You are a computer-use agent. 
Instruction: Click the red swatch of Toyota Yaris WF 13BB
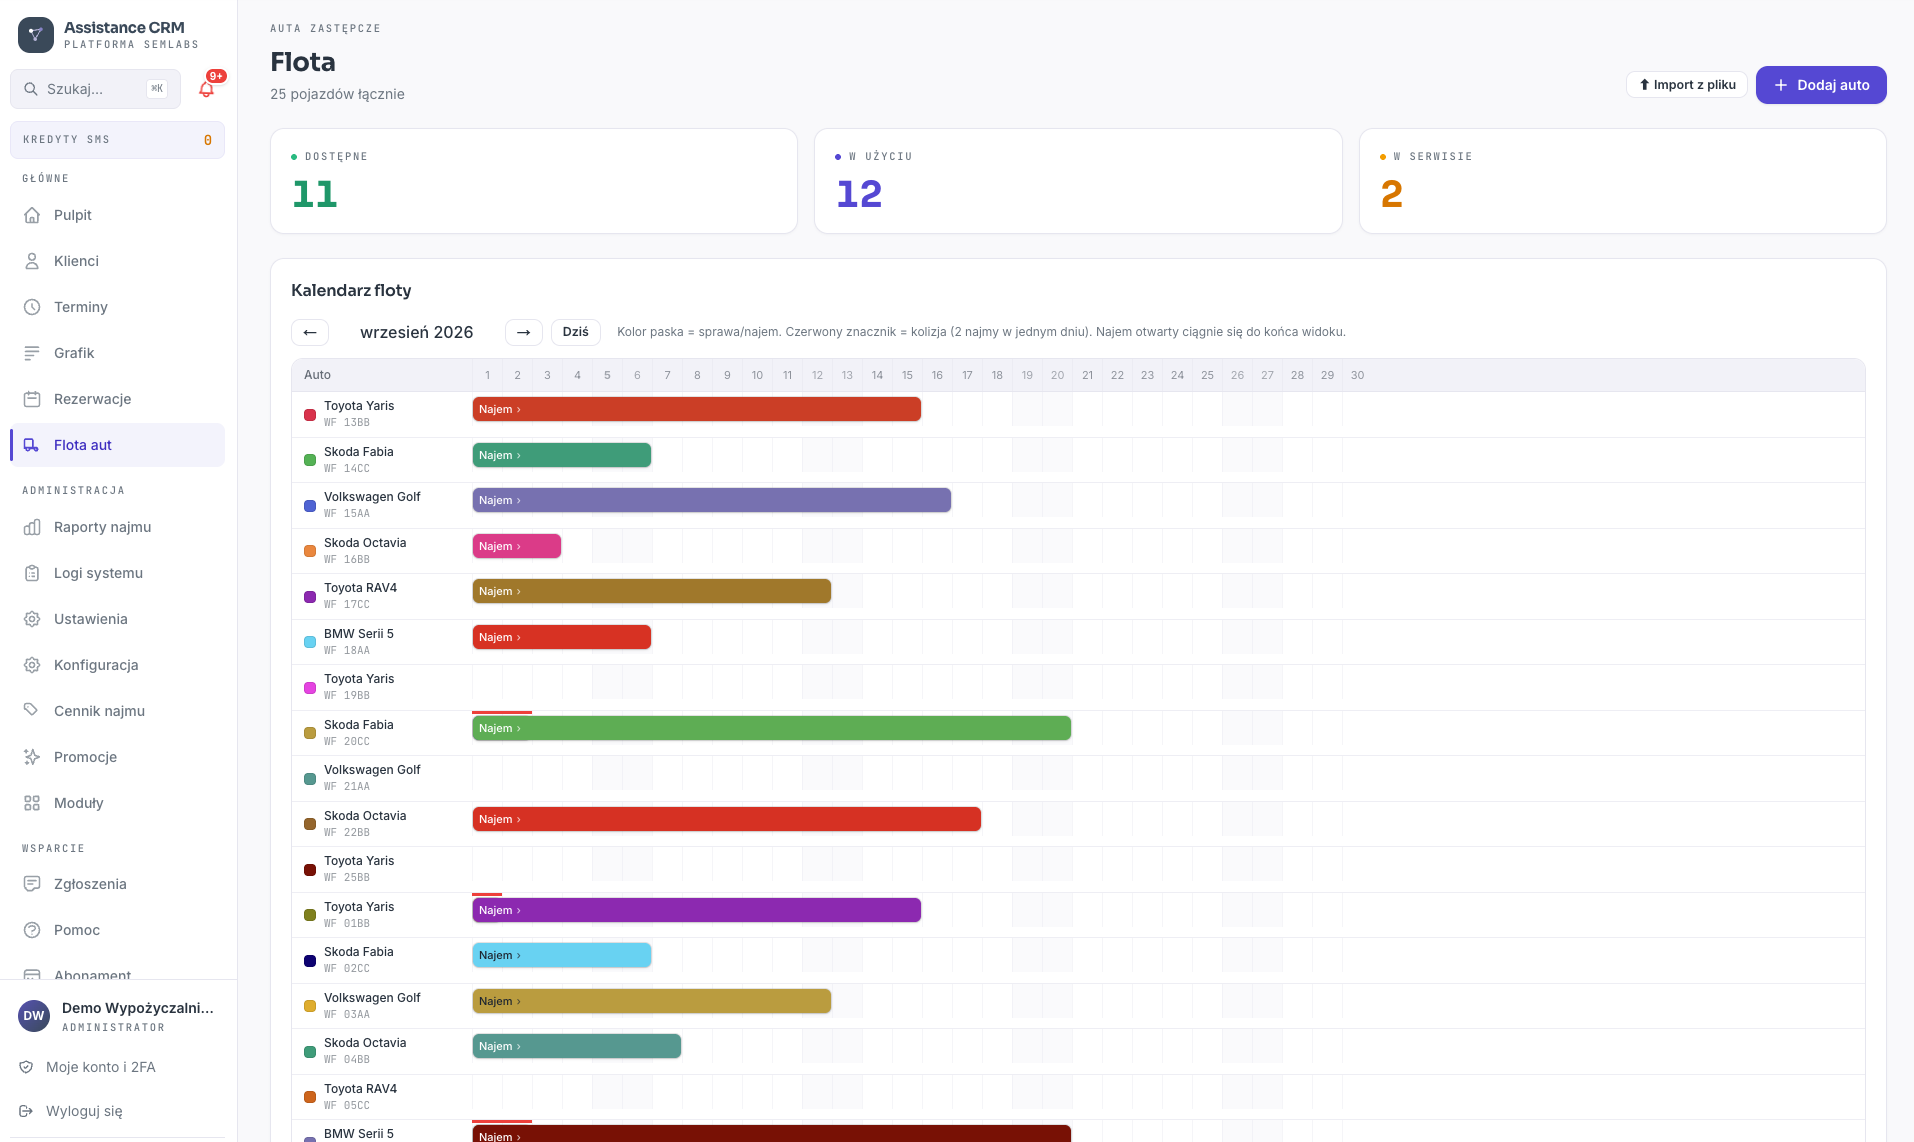pyautogui.click(x=310, y=415)
